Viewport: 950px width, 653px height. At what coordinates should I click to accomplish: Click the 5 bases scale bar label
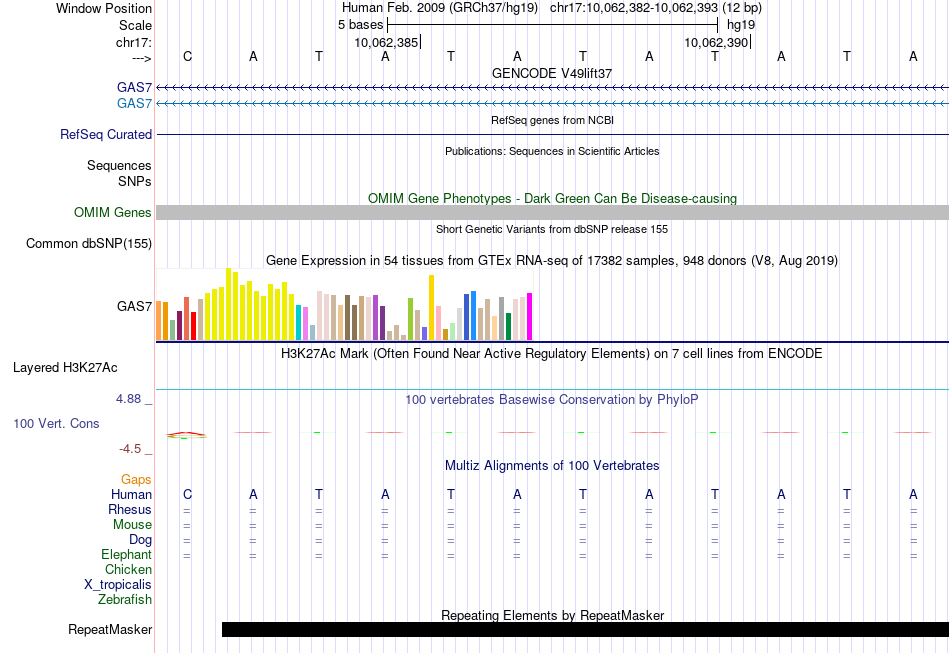(x=360, y=25)
